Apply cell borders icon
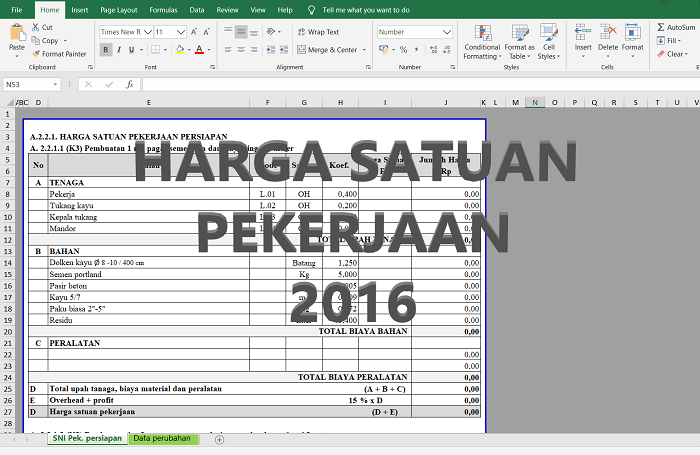 [x=155, y=50]
